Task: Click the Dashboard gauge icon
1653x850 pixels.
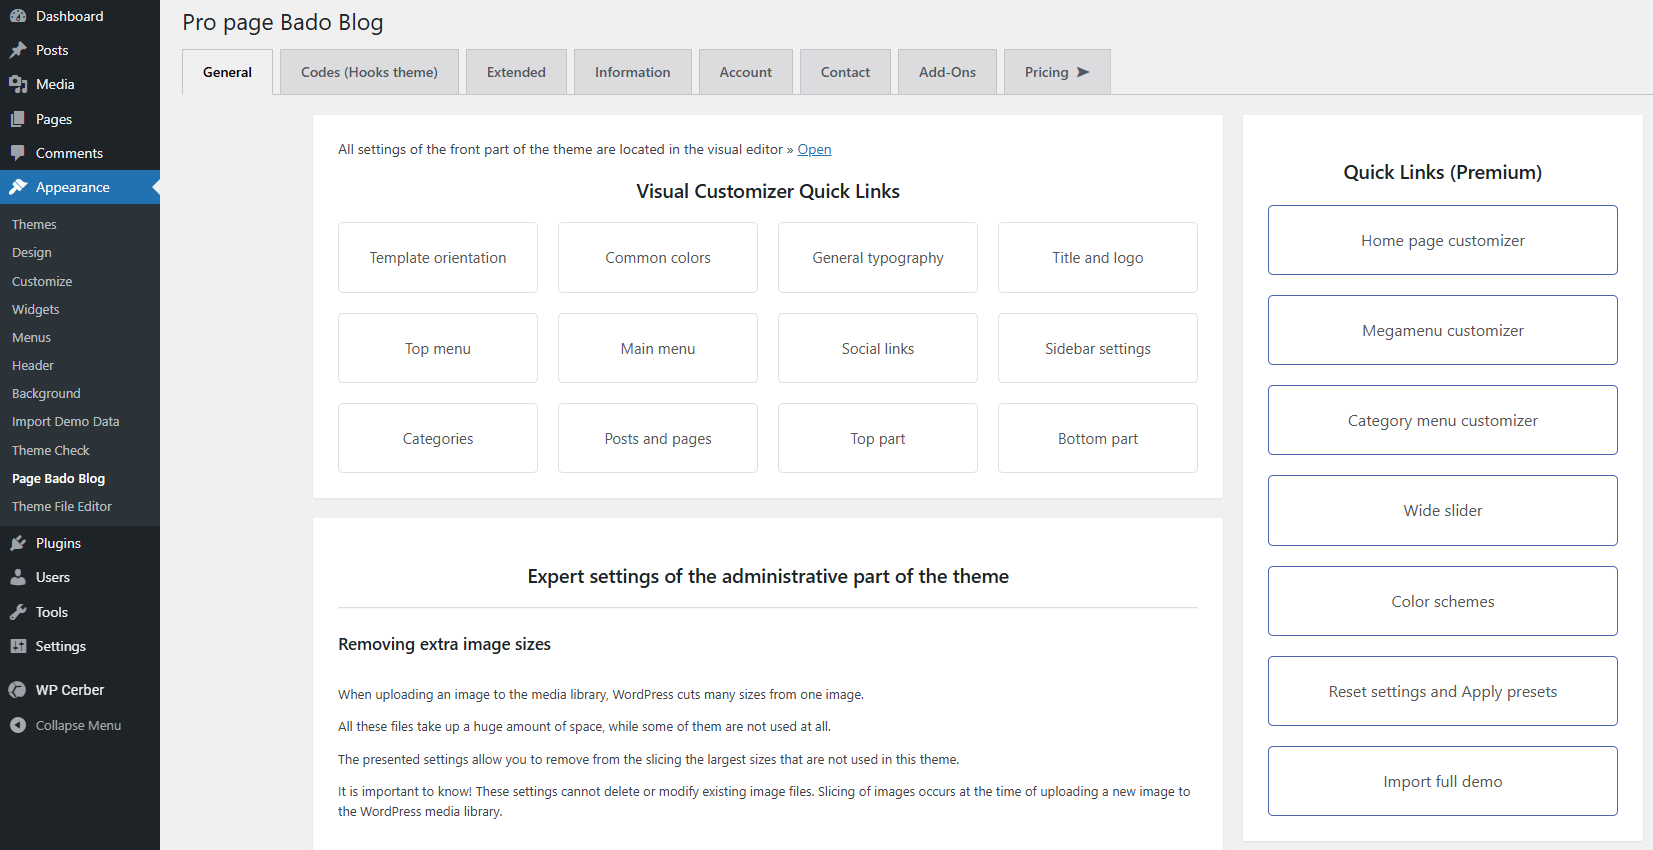Action: point(18,16)
